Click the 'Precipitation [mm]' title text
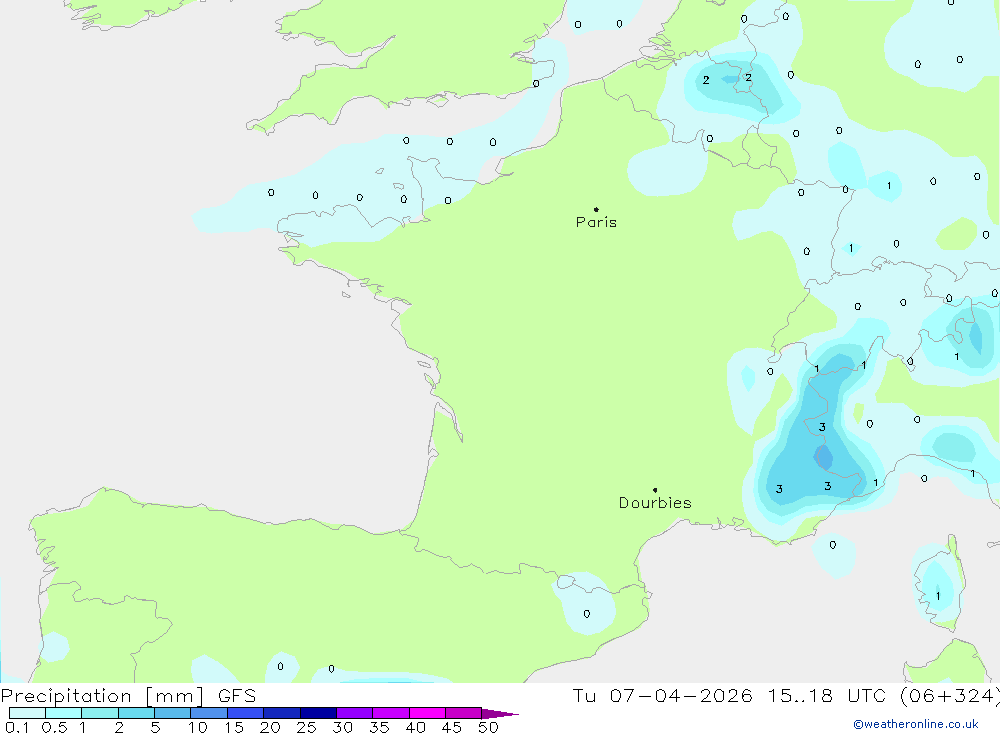This screenshot has height=733, width=1000. 102,696
